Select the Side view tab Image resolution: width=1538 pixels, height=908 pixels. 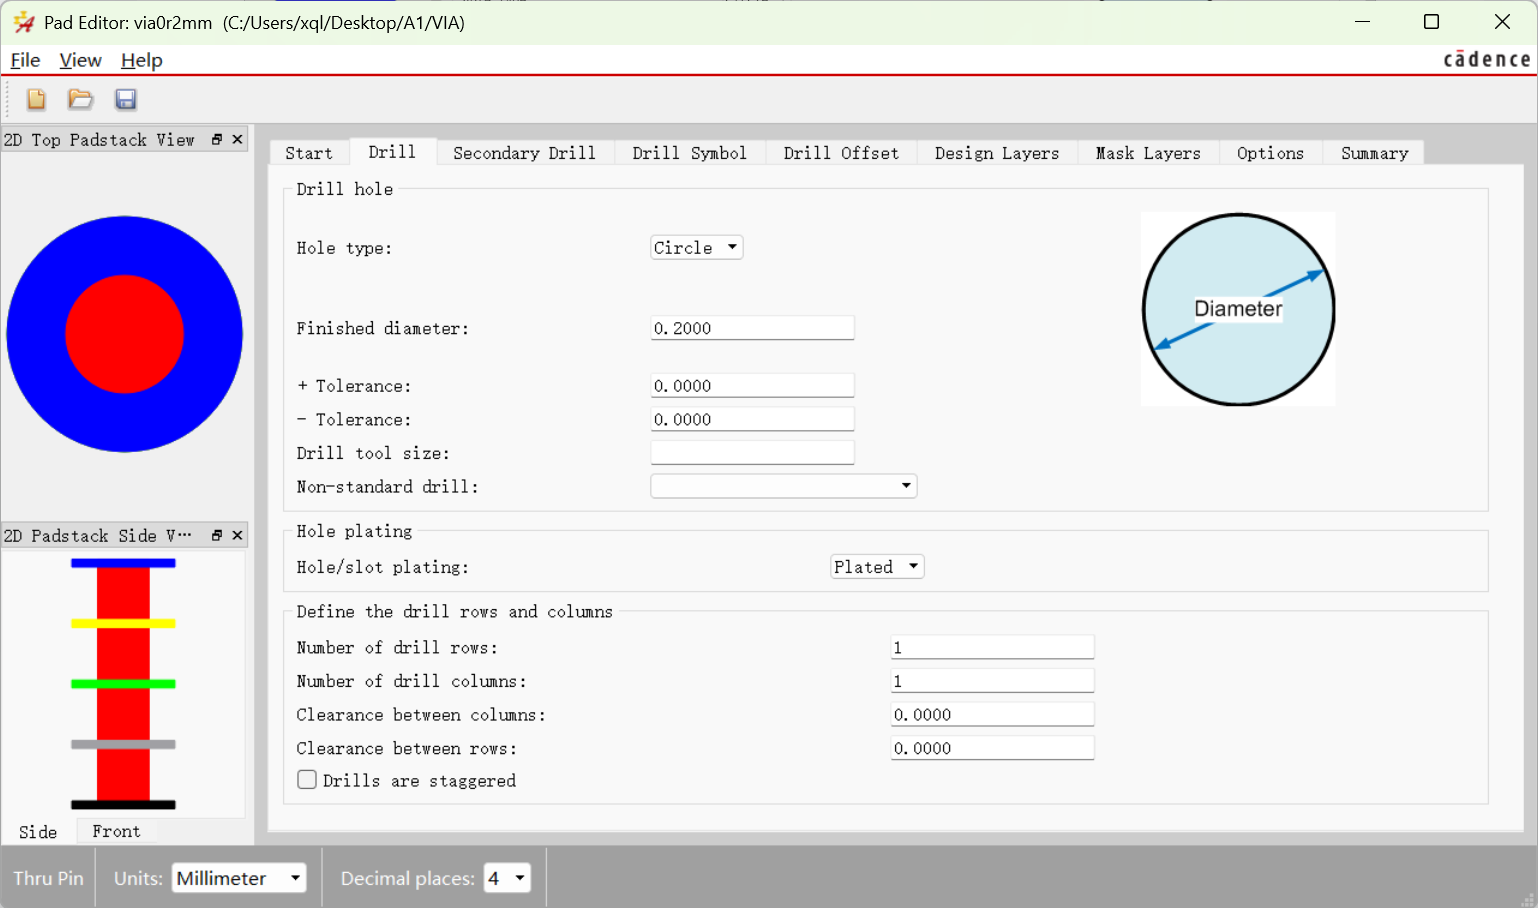tap(38, 832)
